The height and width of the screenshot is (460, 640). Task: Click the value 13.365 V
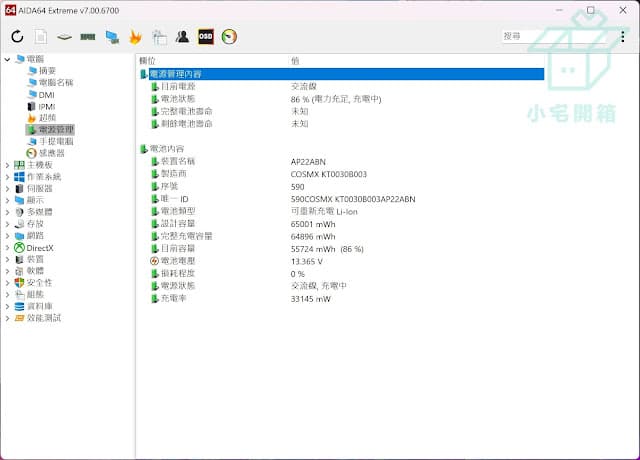[x=307, y=261]
